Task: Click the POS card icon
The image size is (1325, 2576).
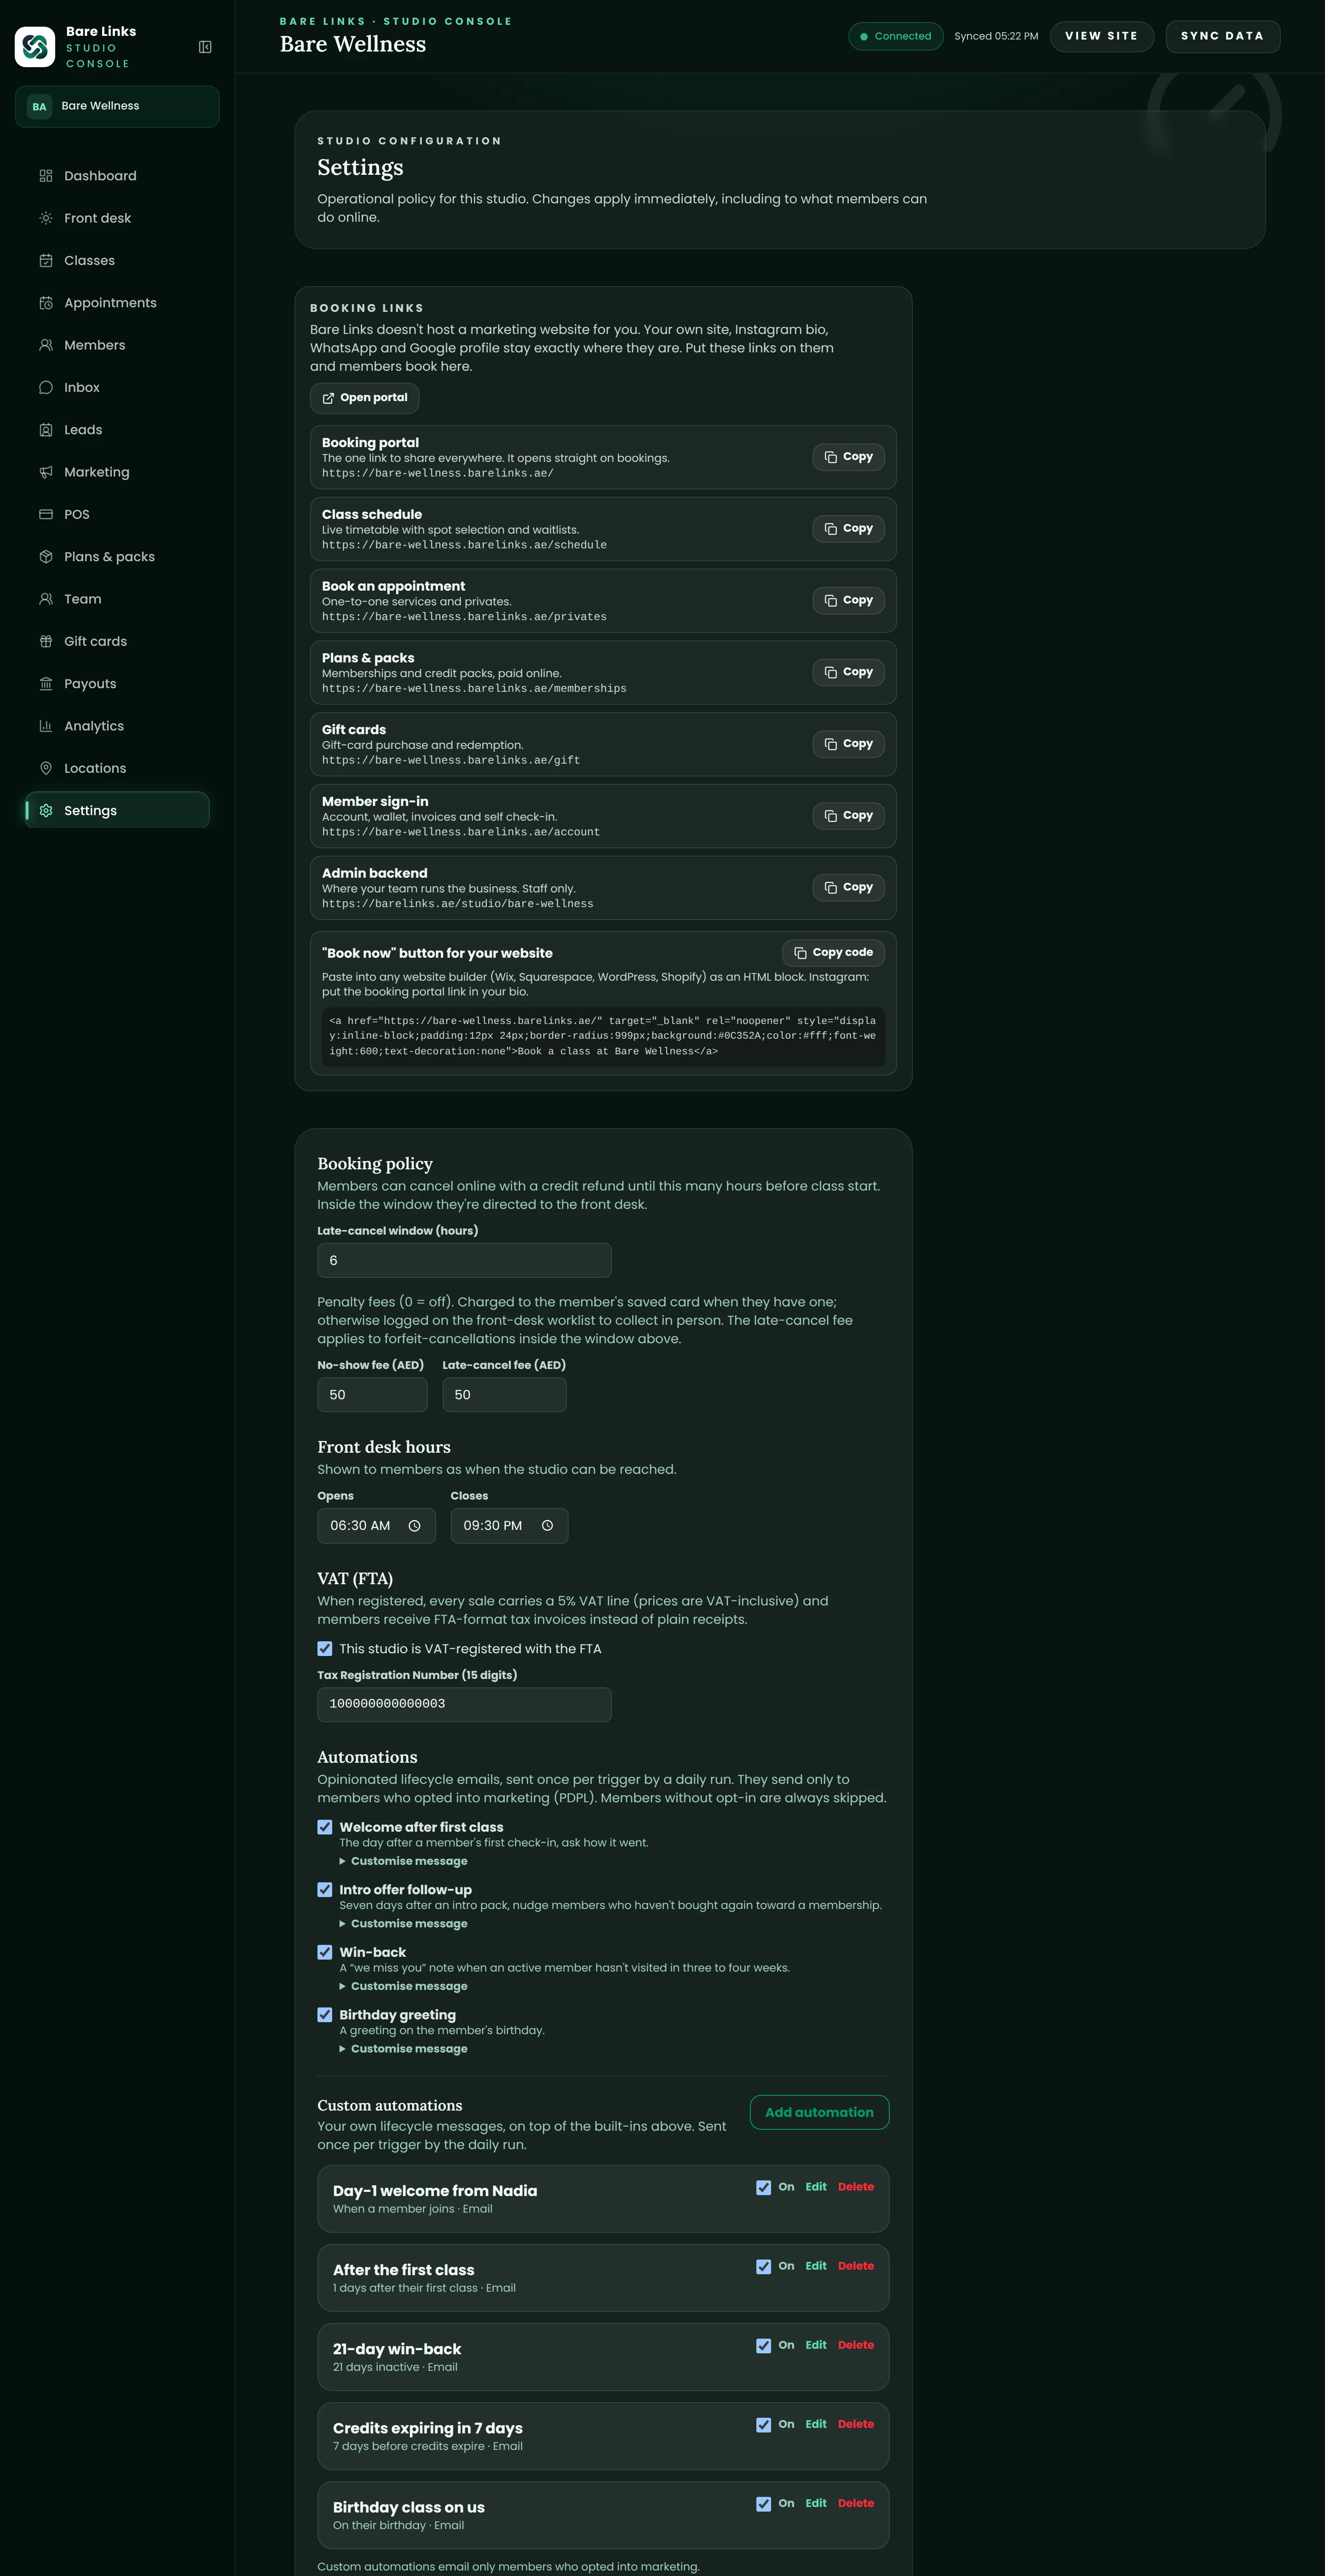Action: (x=46, y=514)
